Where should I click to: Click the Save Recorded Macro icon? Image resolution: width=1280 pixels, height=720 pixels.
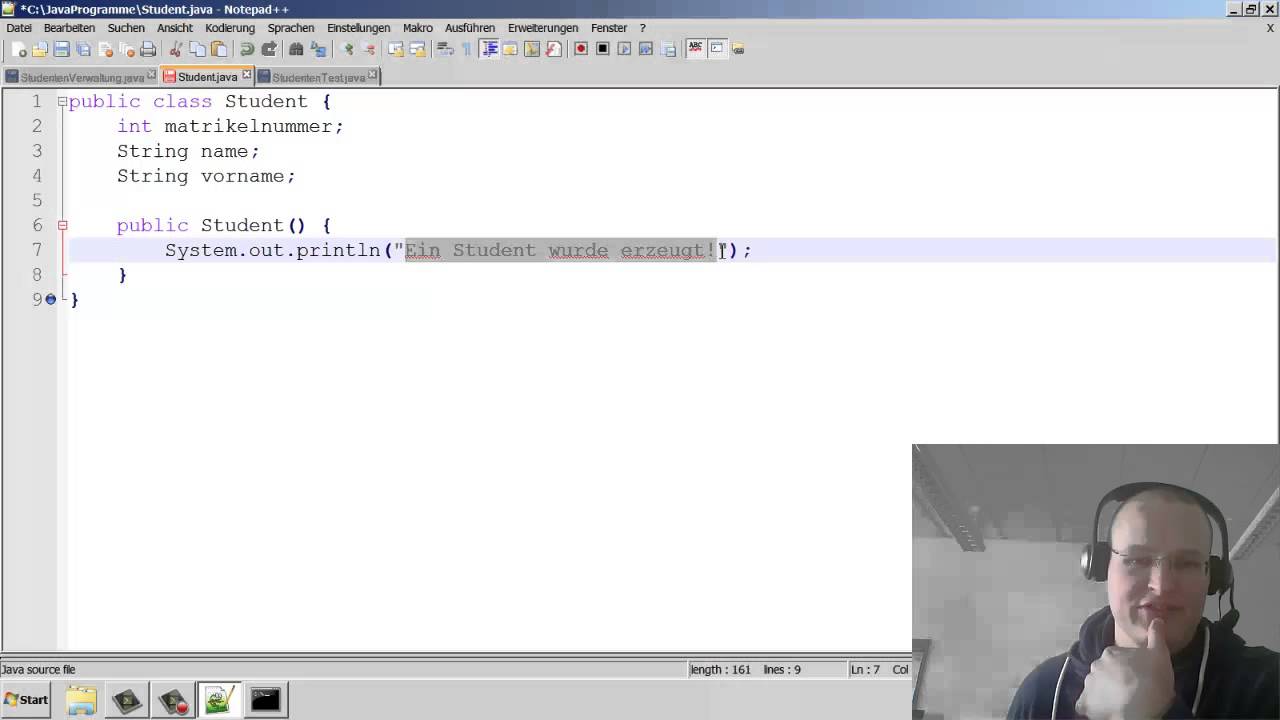pyautogui.click(x=668, y=49)
